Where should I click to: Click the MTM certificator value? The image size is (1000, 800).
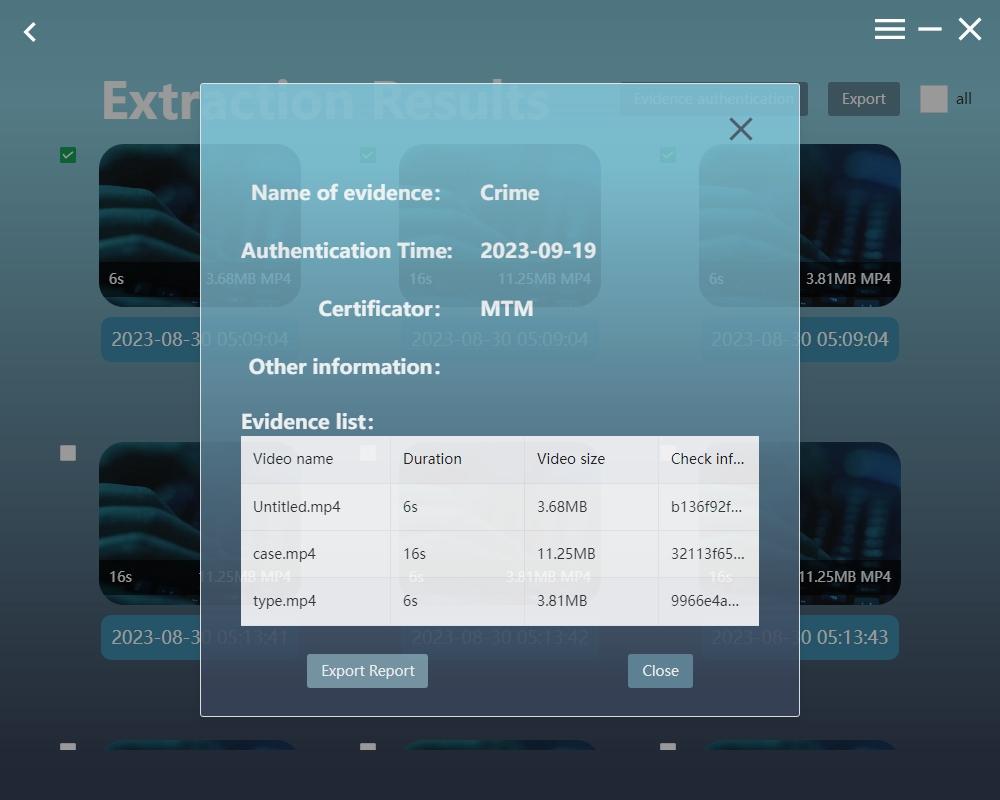click(506, 309)
